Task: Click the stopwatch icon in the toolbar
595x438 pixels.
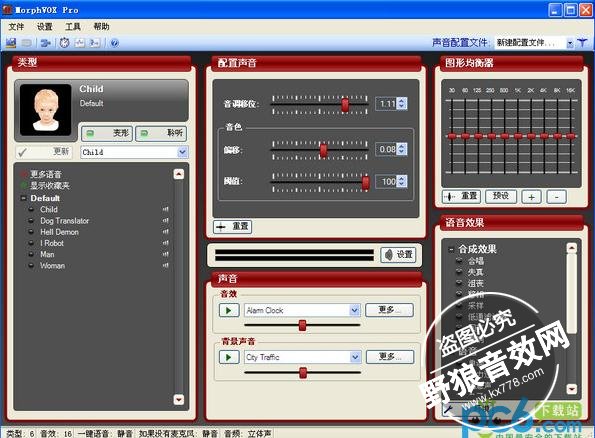Action: tap(65, 43)
